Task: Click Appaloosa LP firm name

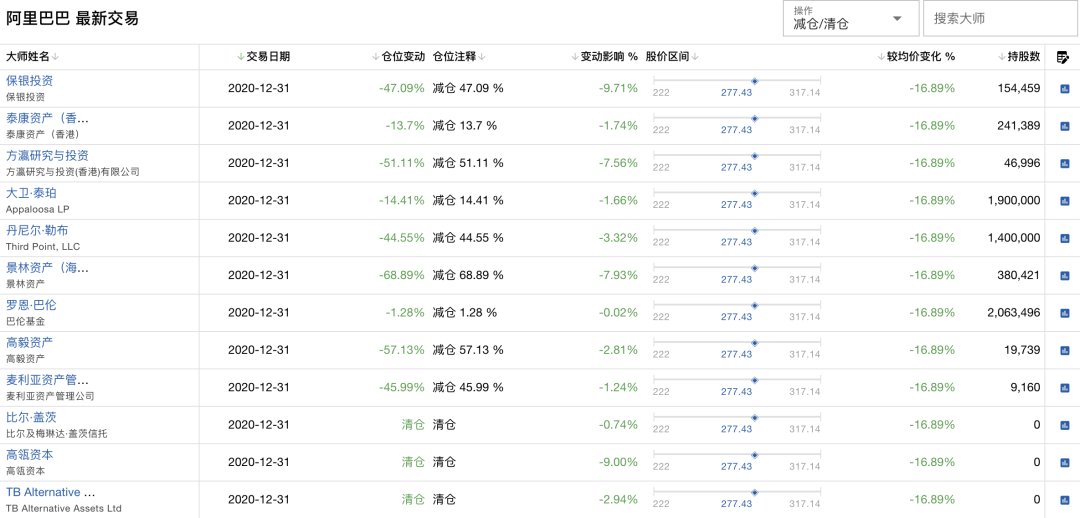Action: [38, 209]
